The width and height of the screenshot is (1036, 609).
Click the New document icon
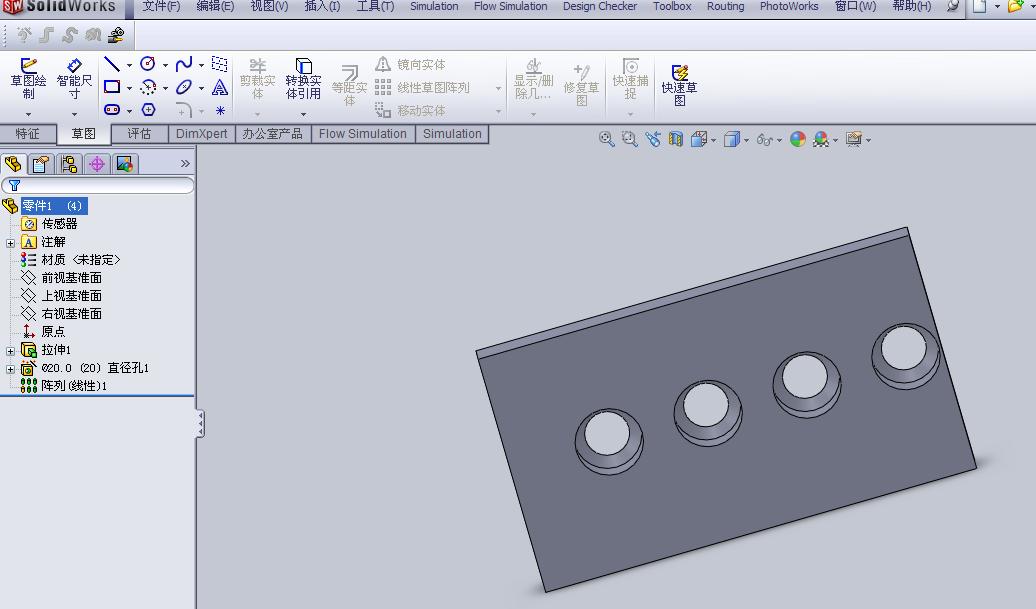(x=980, y=7)
